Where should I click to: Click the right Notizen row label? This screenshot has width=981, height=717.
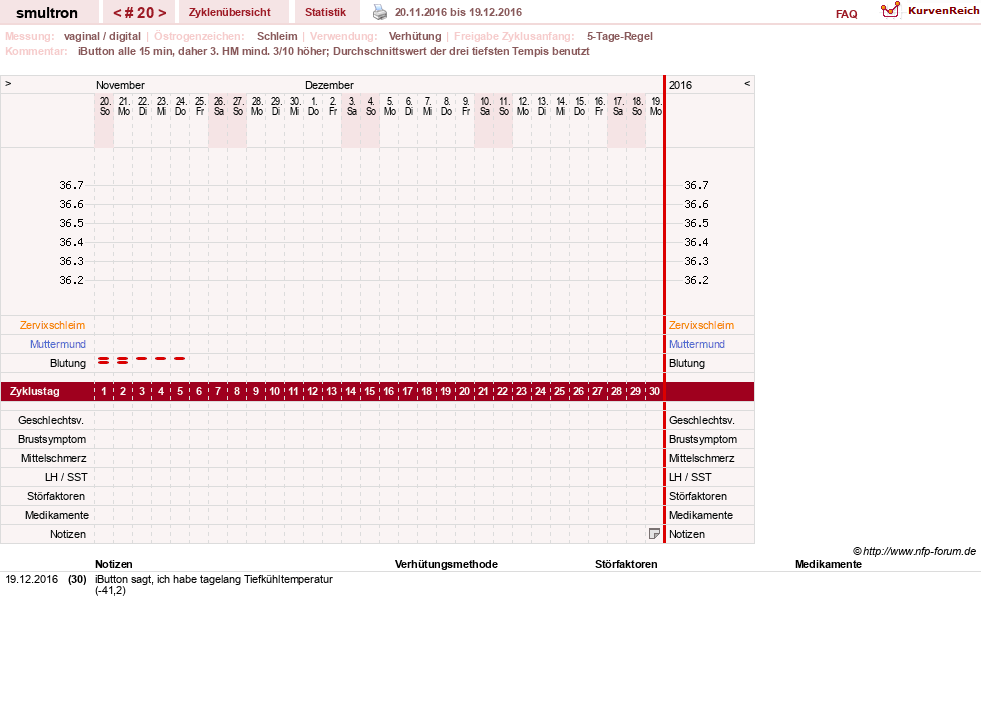687,534
